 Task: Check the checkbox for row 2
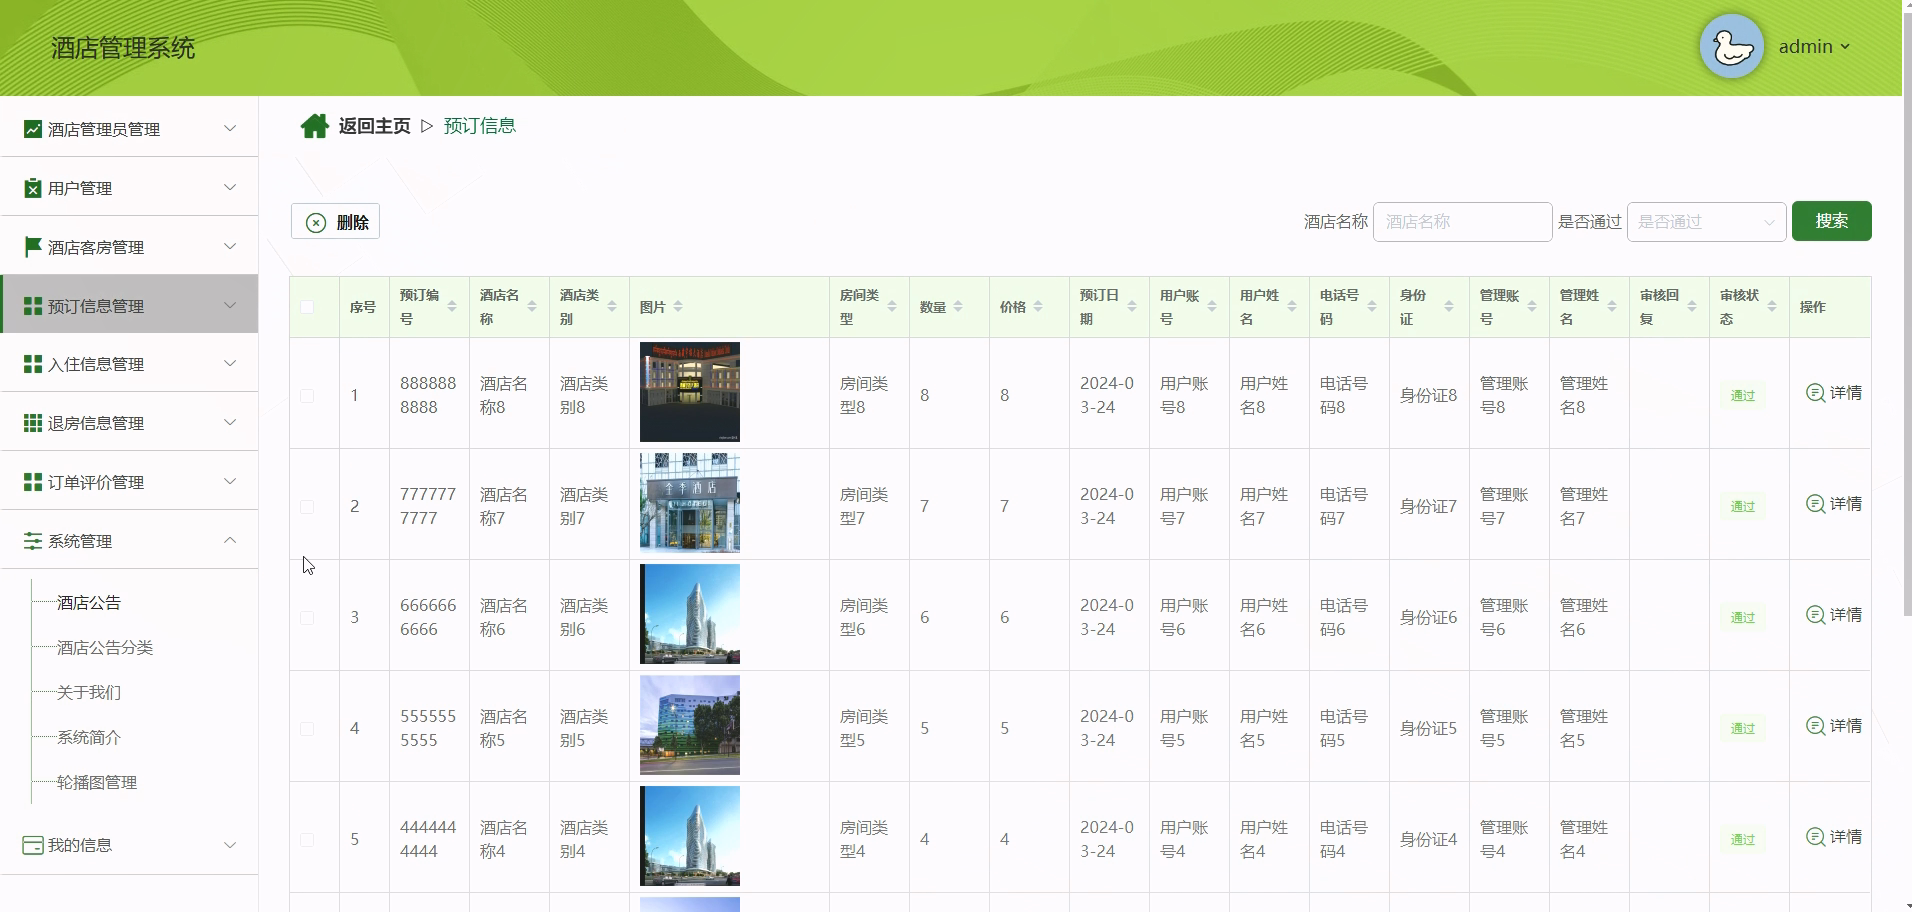pyautogui.click(x=307, y=507)
